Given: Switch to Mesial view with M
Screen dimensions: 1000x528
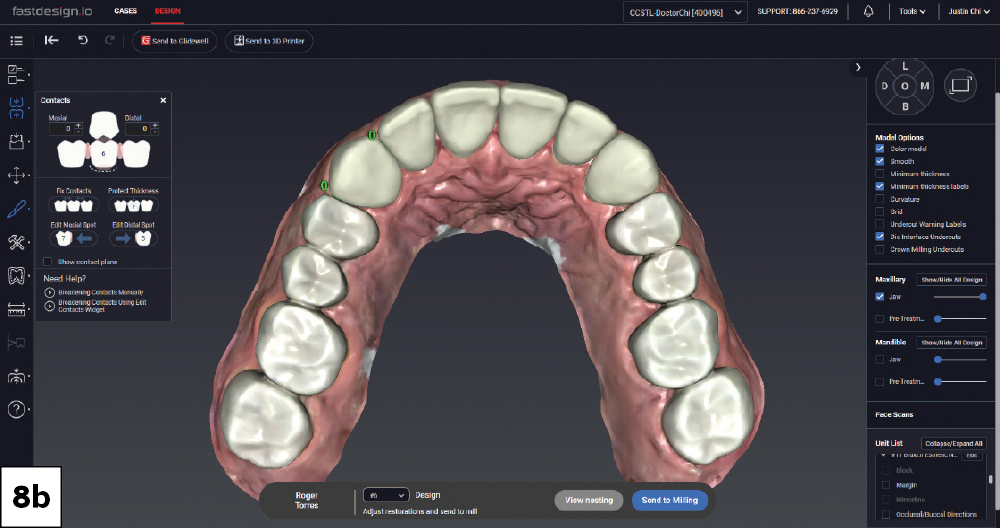Looking at the screenshot, I should [925, 86].
